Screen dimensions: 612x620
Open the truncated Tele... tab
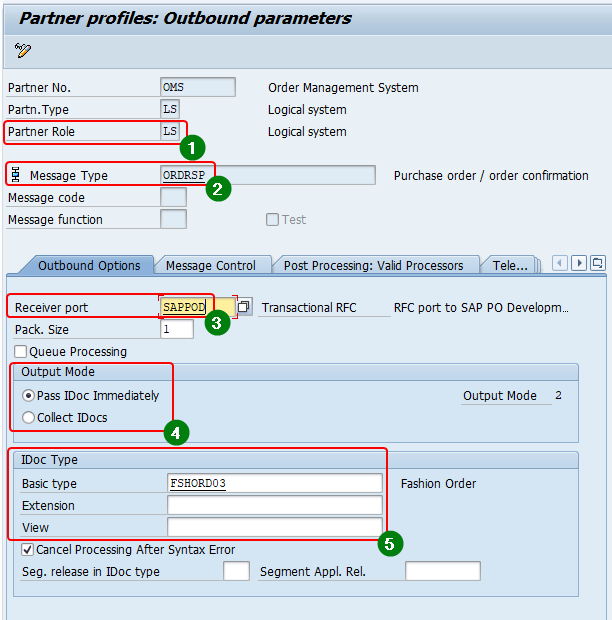(x=510, y=265)
